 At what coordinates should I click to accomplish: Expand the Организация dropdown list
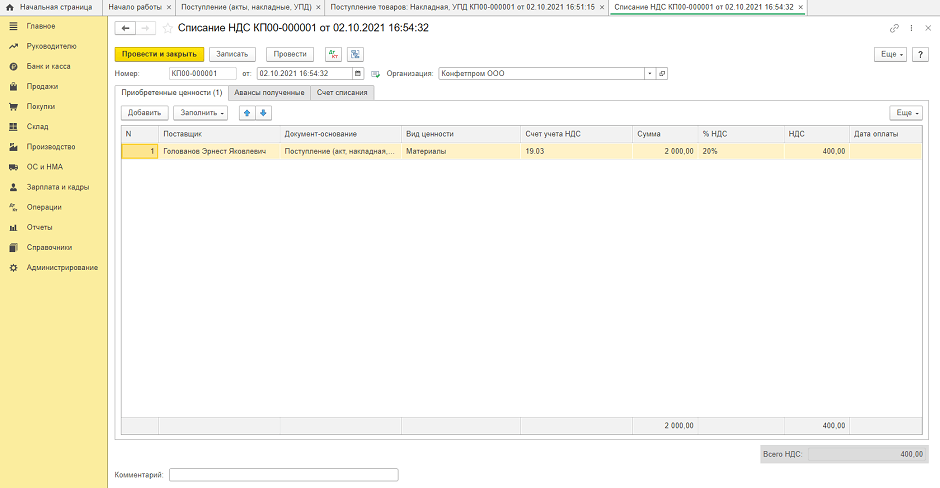(649, 73)
